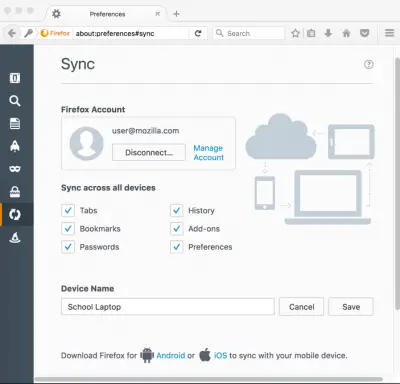Close the Preferences tab
This screenshot has width=400, height=384.
pyautogui.click(x=158, y=14)
